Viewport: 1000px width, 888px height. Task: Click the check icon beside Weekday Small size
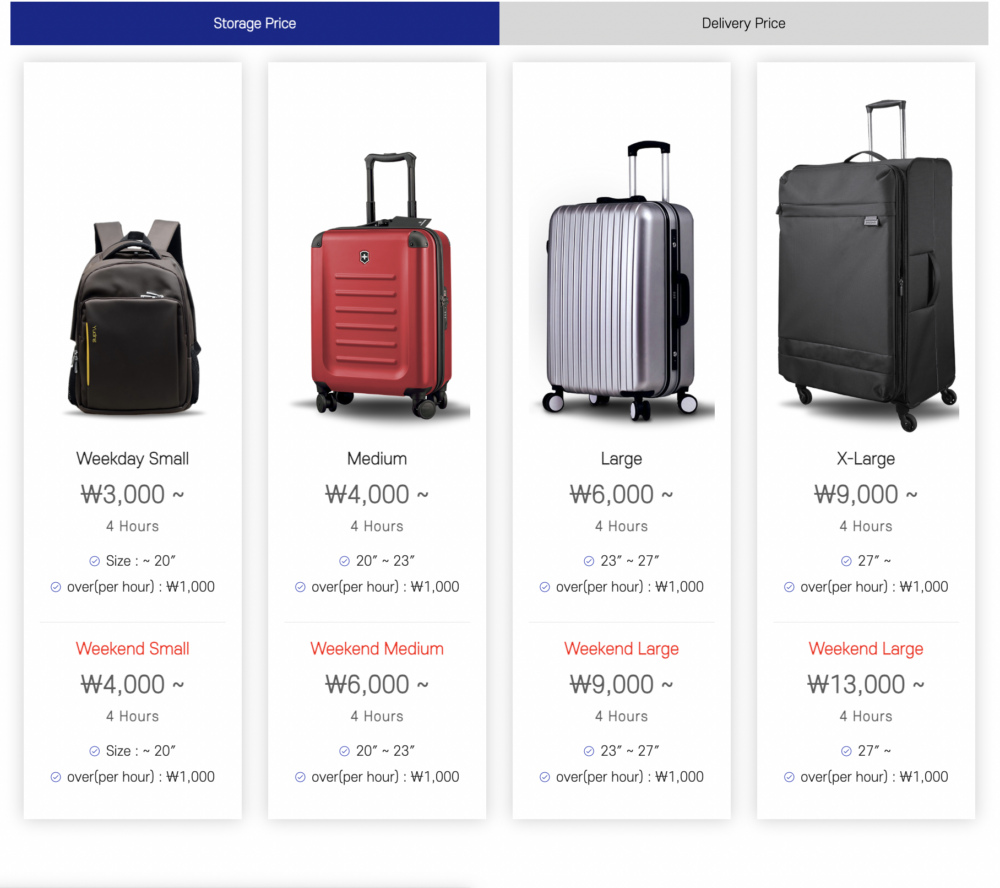pos(95,561)
